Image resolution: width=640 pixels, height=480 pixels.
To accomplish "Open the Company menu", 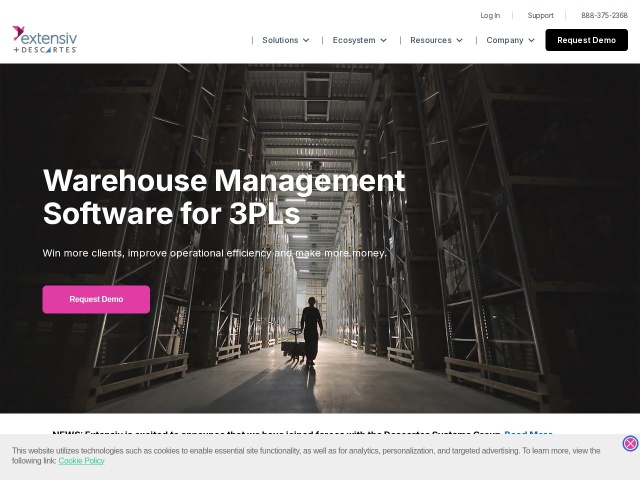I will (x=504, y=40).
